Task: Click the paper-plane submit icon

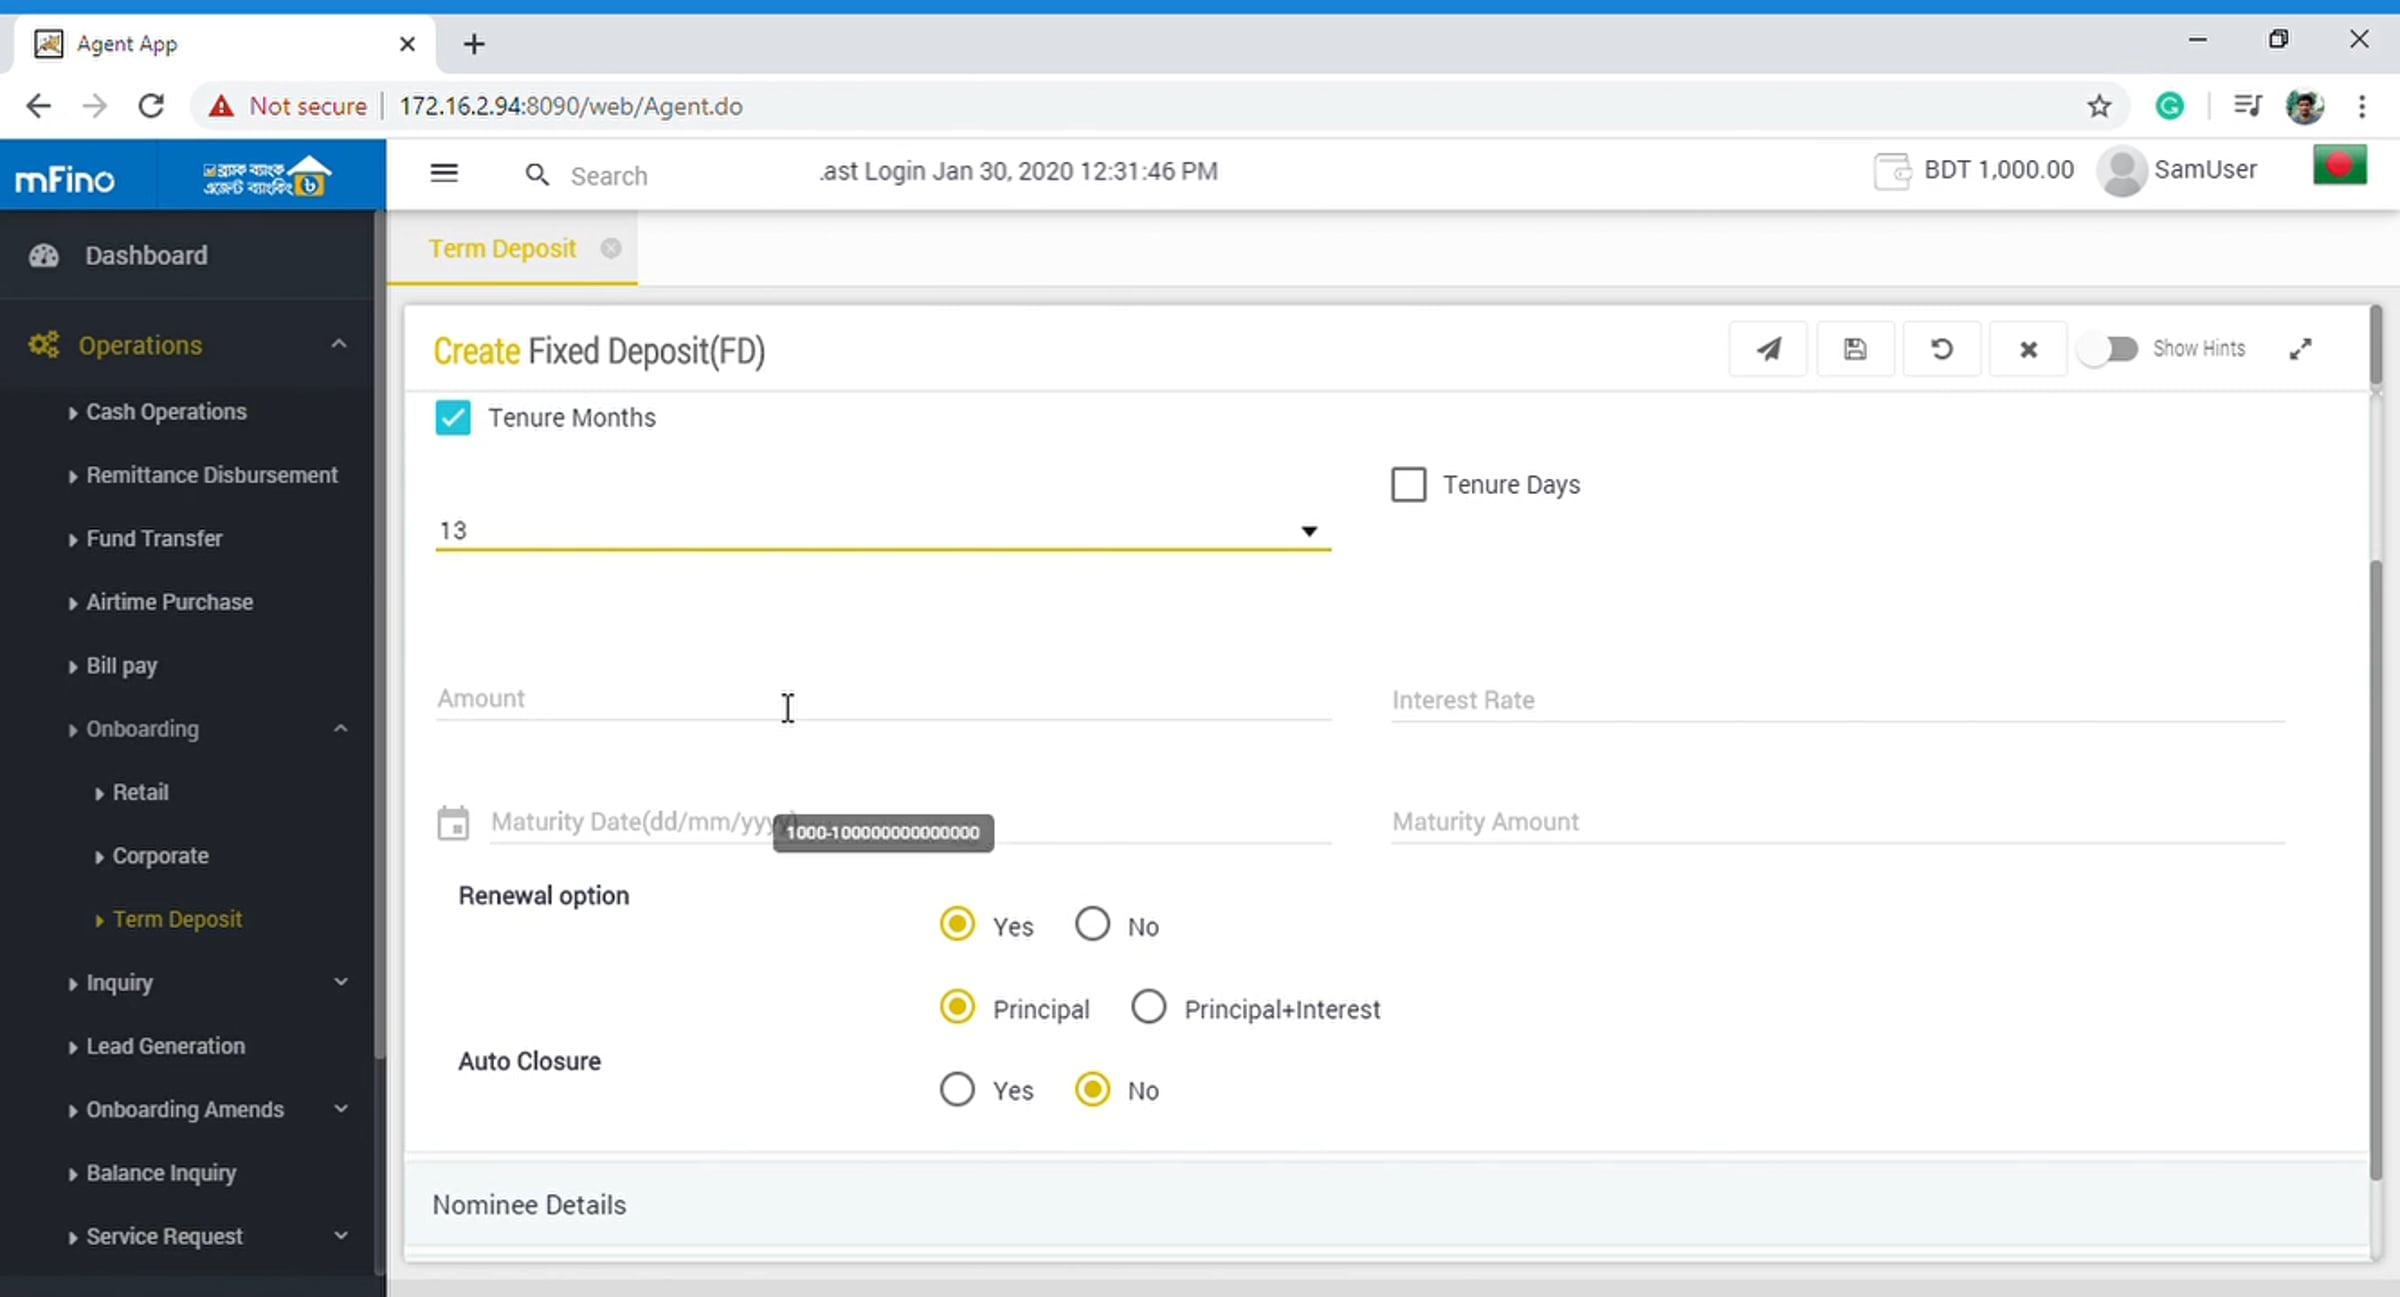Action: [1768, 349]
